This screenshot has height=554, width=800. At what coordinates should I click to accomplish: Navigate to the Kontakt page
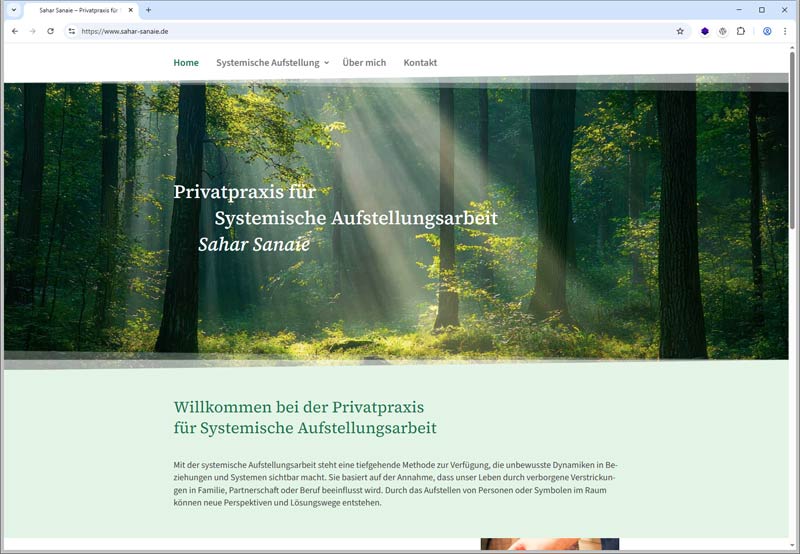[420, 63]
